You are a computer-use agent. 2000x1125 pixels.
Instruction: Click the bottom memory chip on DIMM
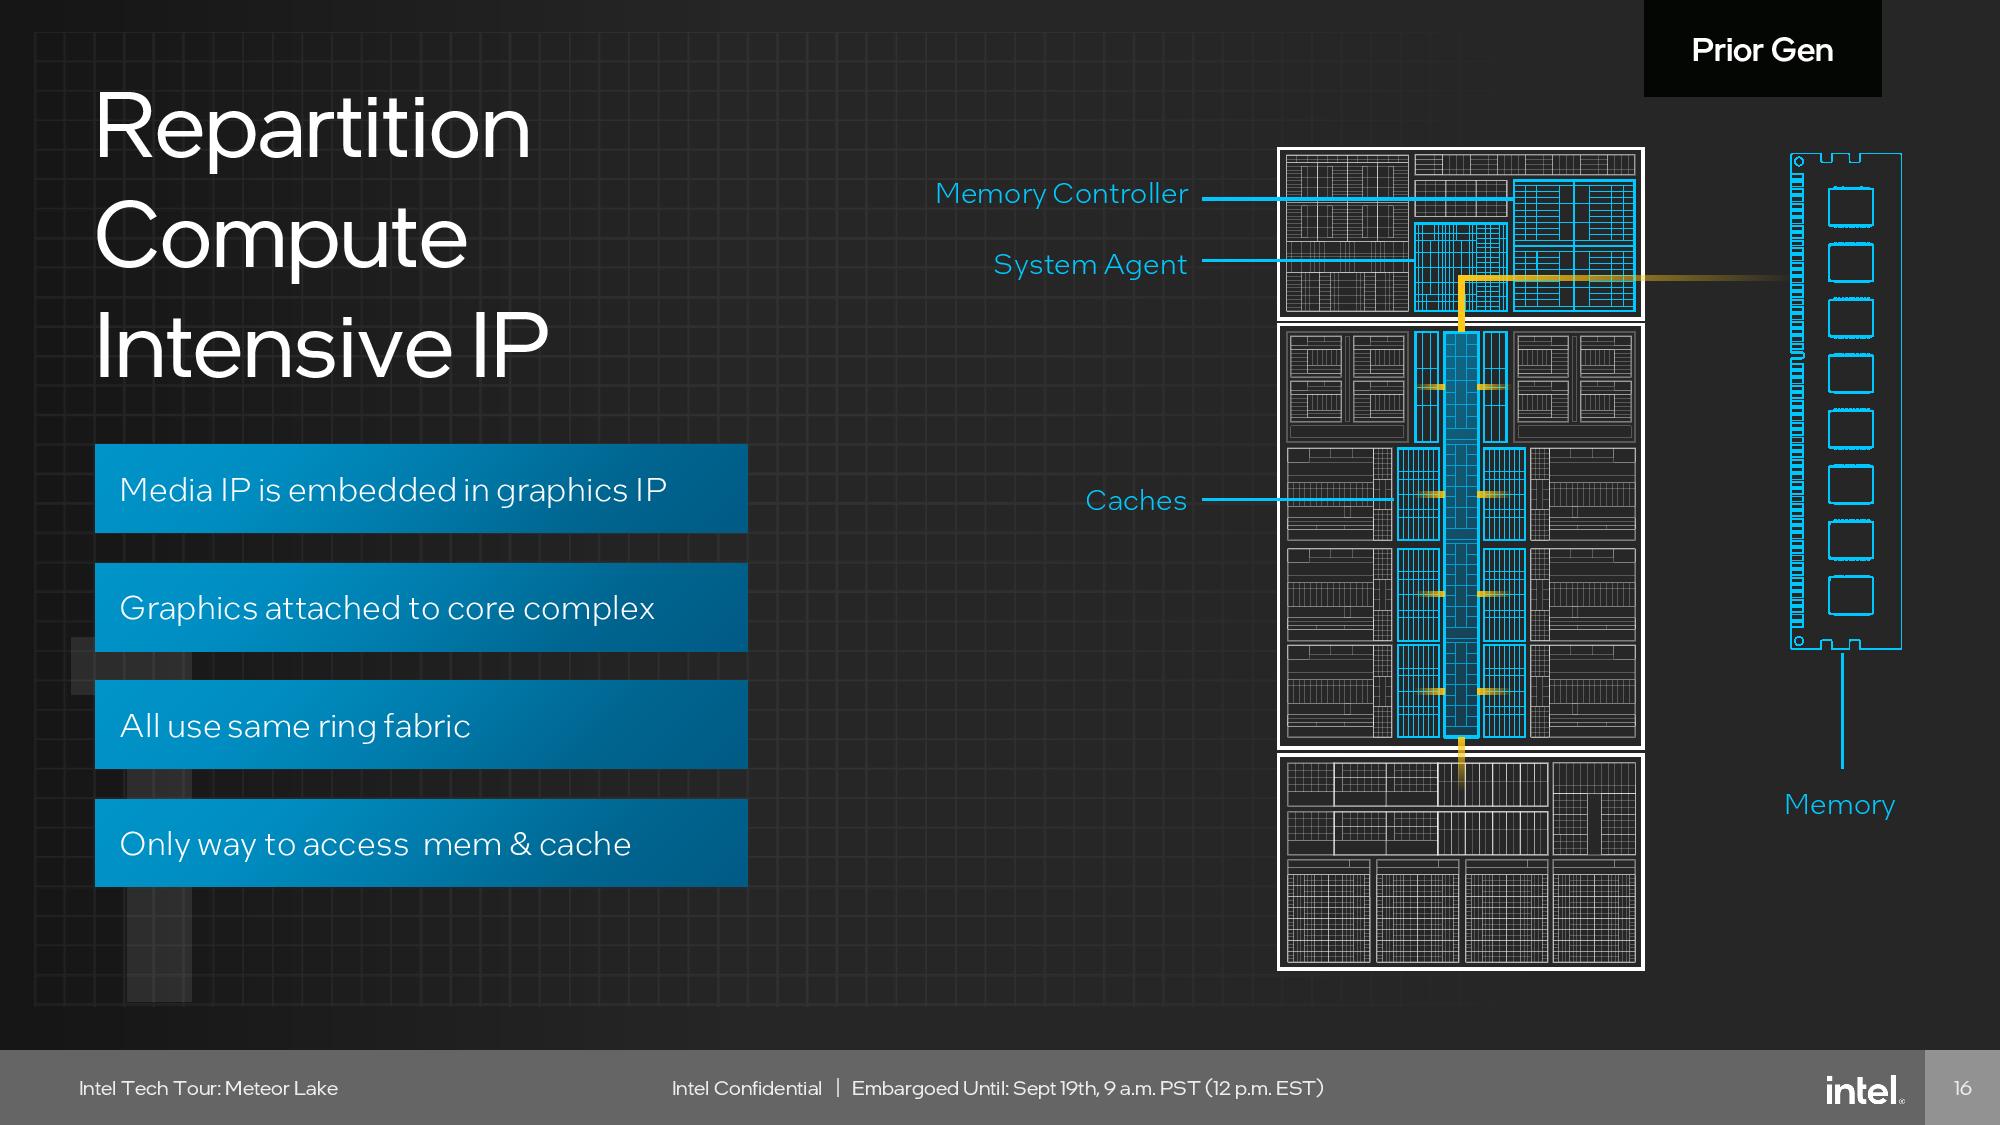1850,596
